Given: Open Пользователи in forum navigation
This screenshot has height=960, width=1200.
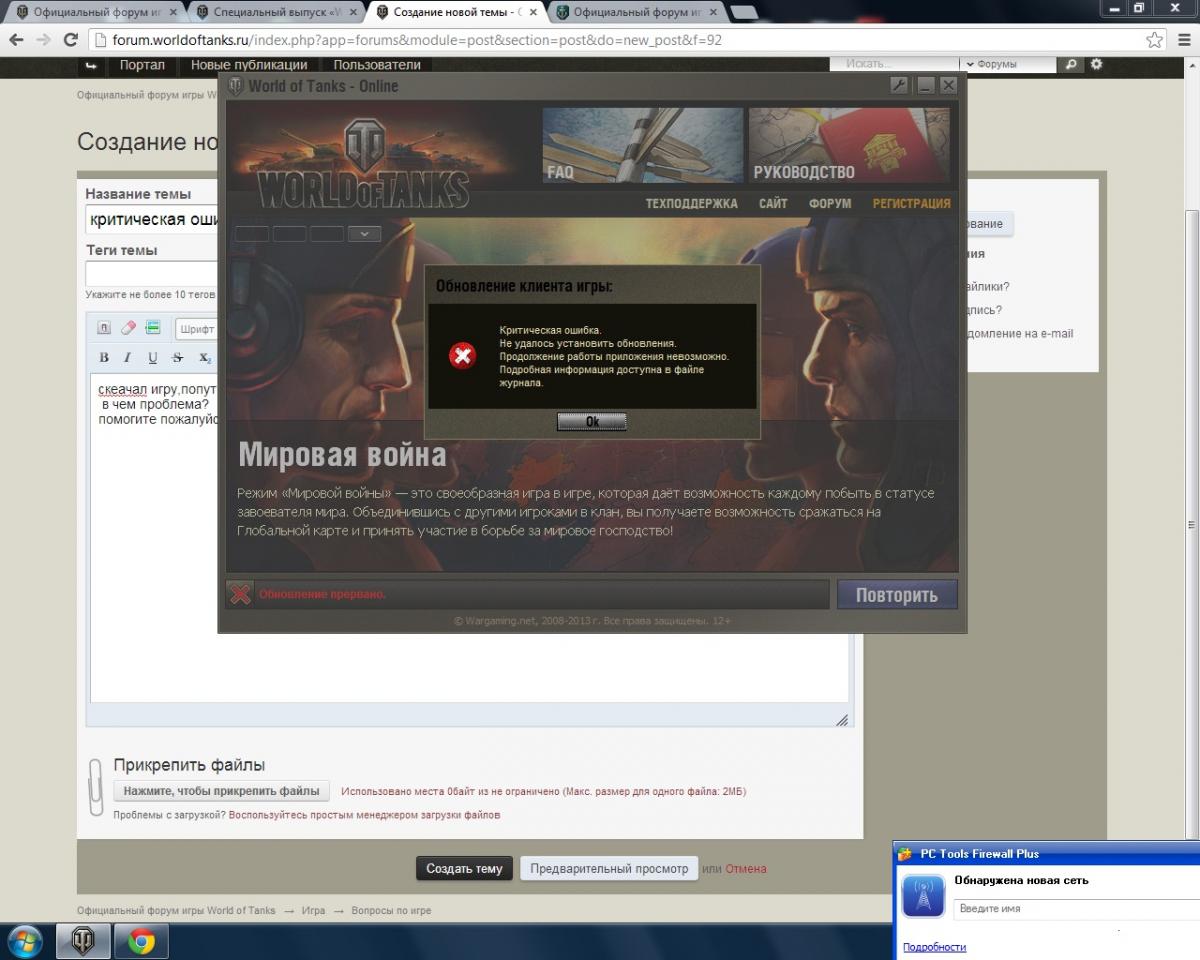Looking at the screenshot, I should (x=377, y=65).
